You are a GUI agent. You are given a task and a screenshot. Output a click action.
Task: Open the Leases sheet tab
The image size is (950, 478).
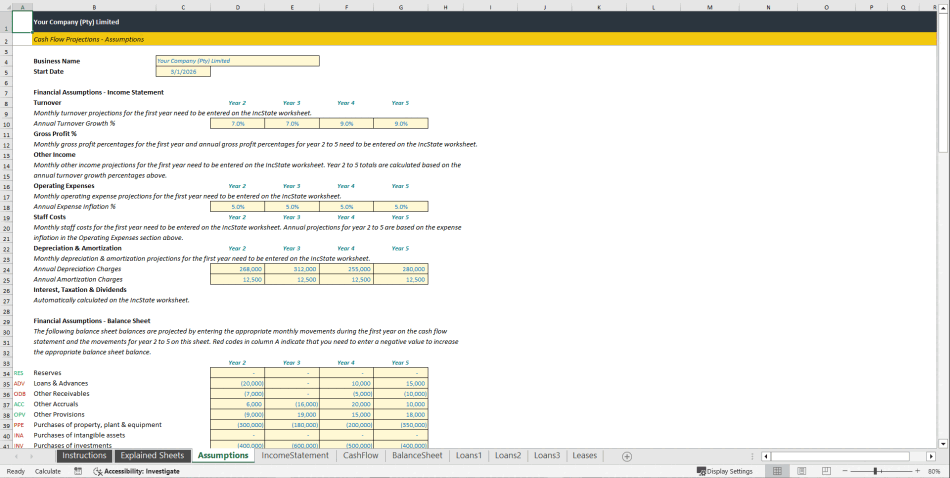coord(584,456)
